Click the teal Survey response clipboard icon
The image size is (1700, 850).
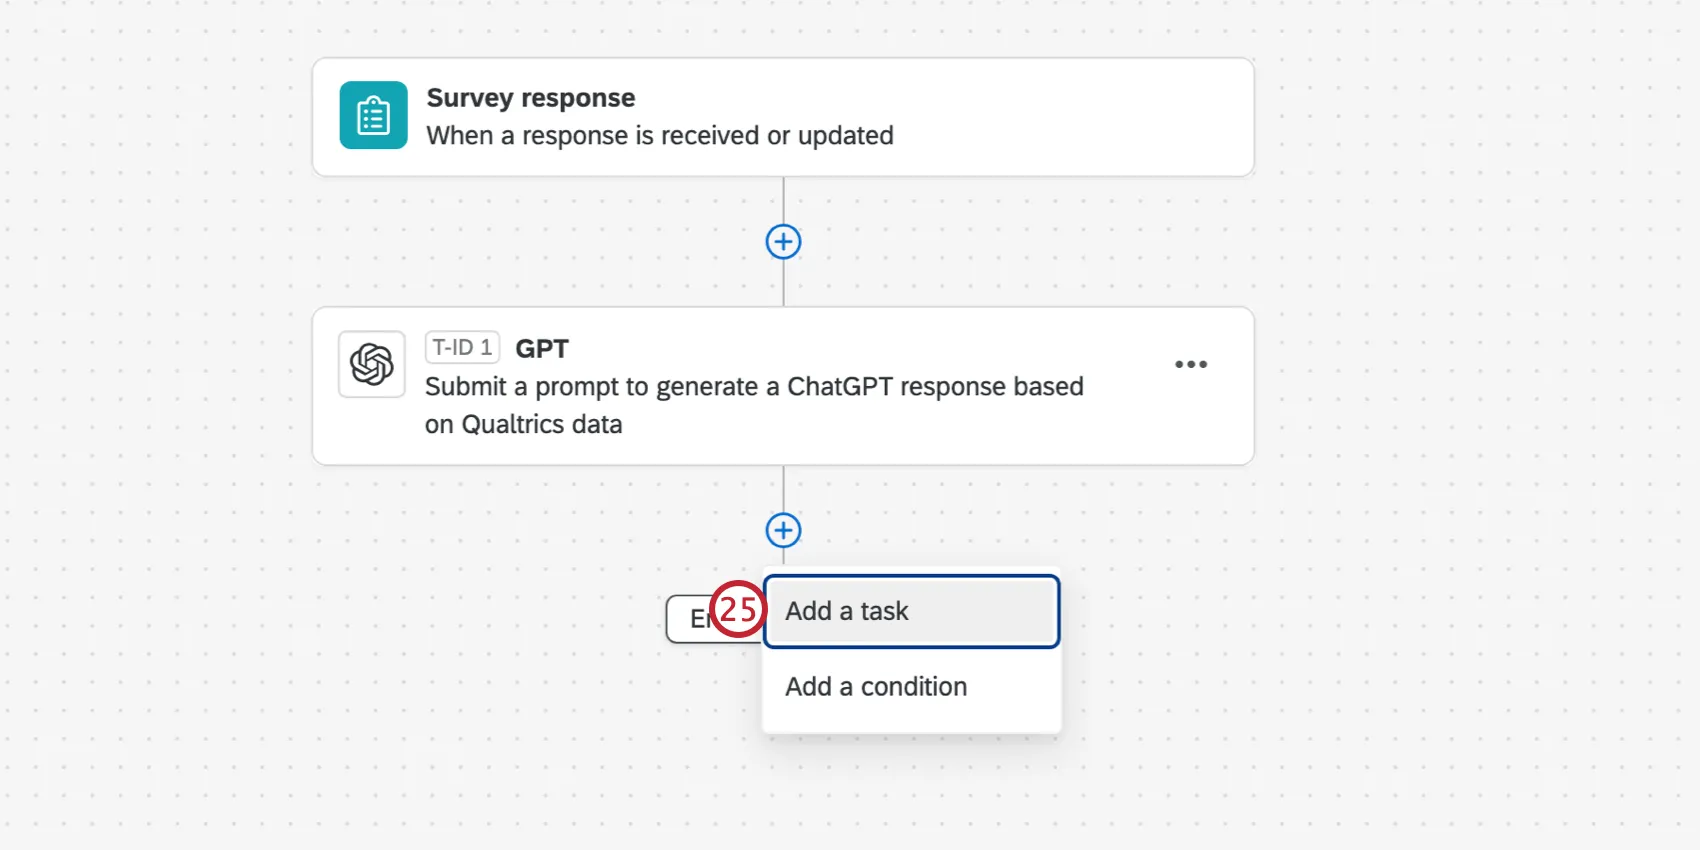[x=372, y=115]
